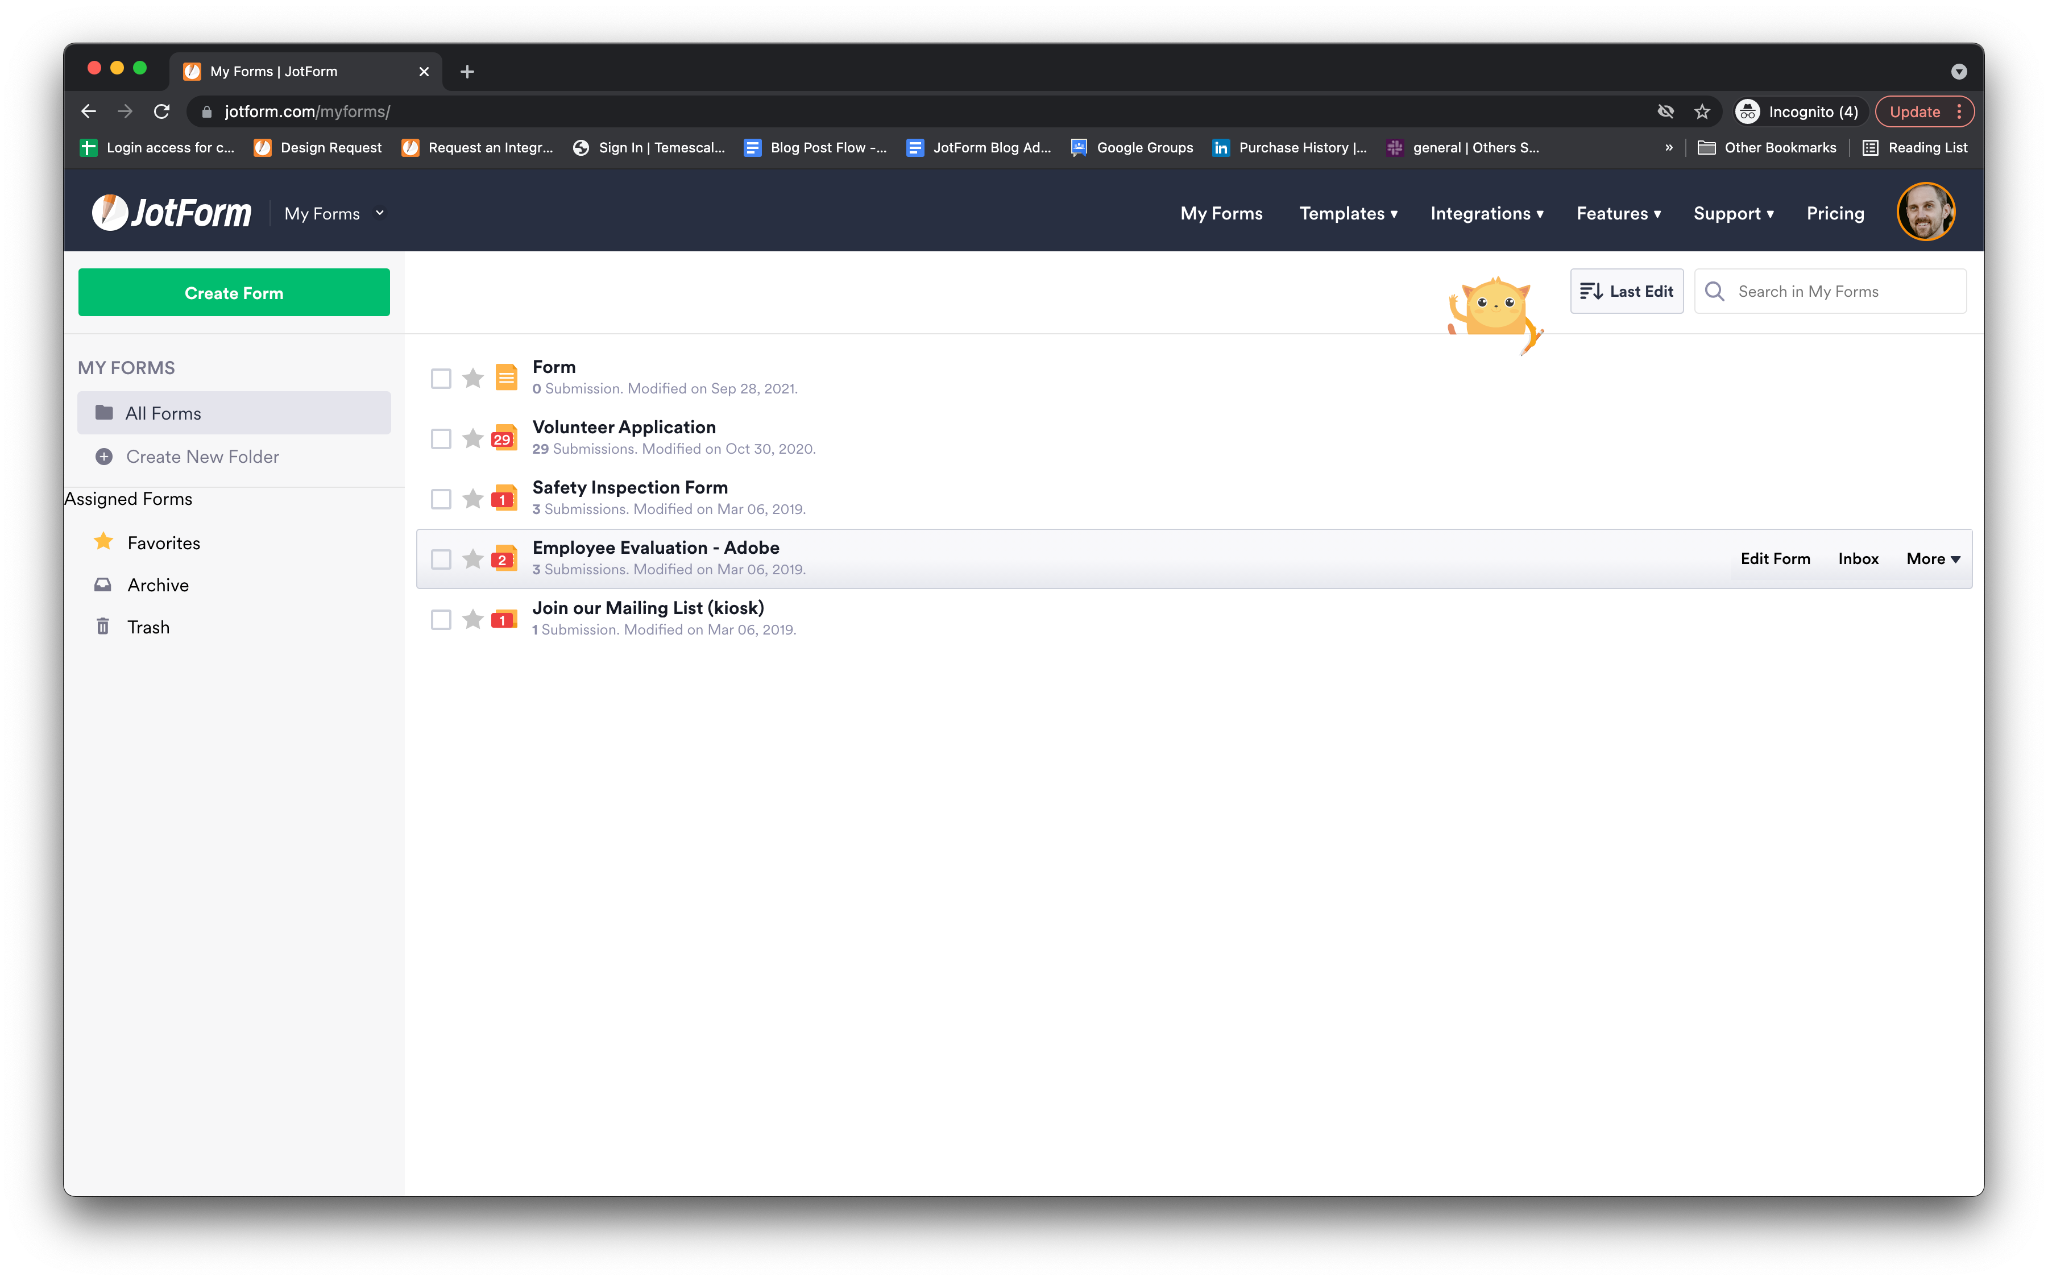2048x1280 pixels.
Task: Tick the Join our Mailing List checkbox
Action: (x=441, y=620)
